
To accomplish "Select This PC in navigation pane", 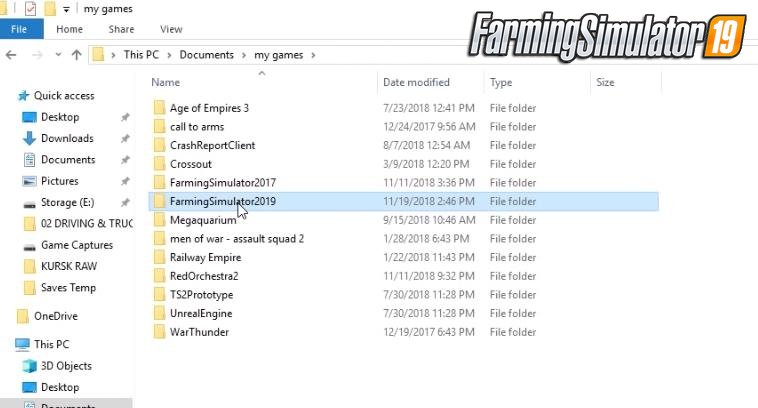I will 51,344.
